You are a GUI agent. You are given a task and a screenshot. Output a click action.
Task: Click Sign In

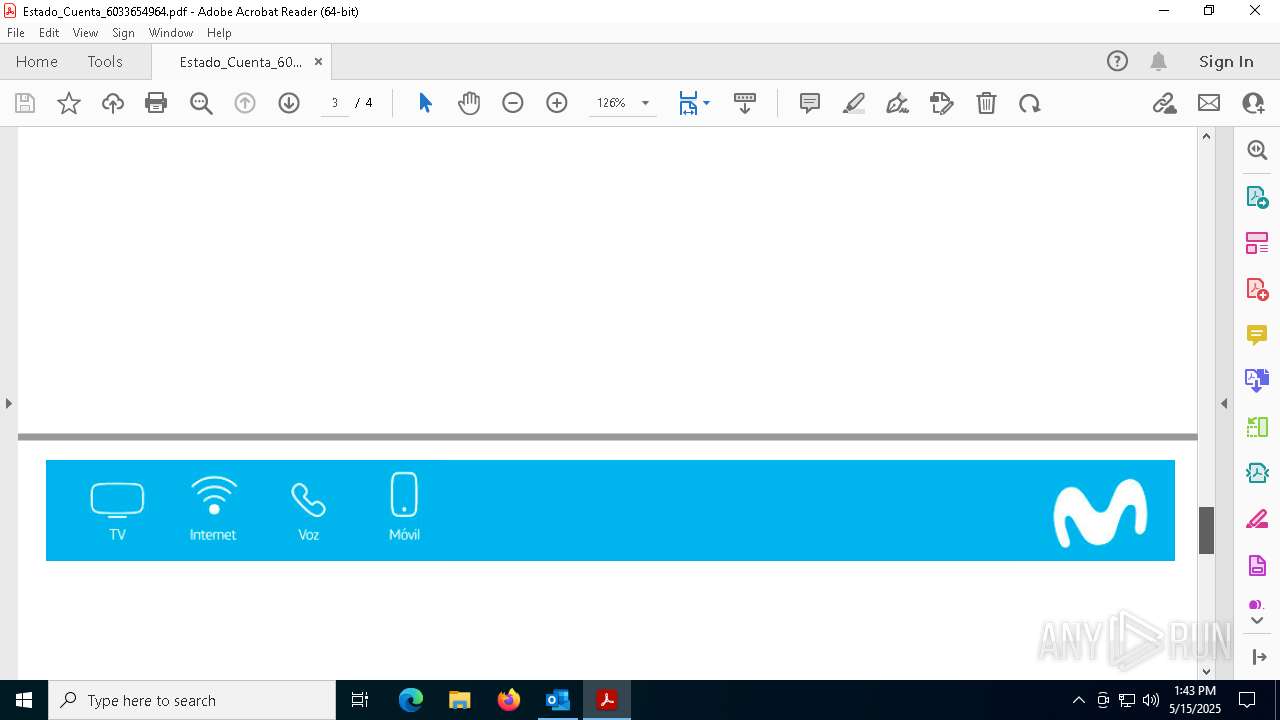[1226, 61]
